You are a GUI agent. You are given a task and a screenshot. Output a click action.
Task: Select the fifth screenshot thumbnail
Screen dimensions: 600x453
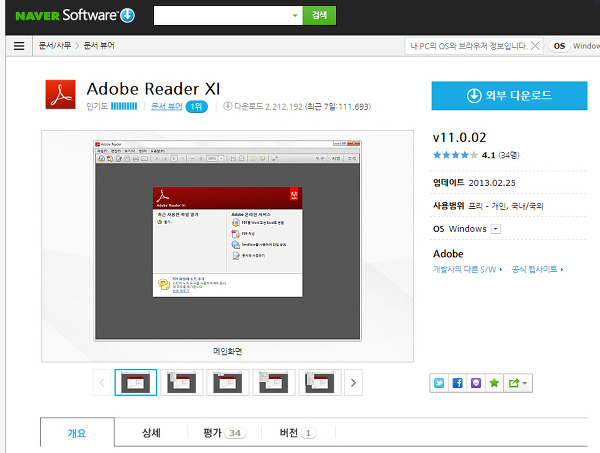(320, 383)
